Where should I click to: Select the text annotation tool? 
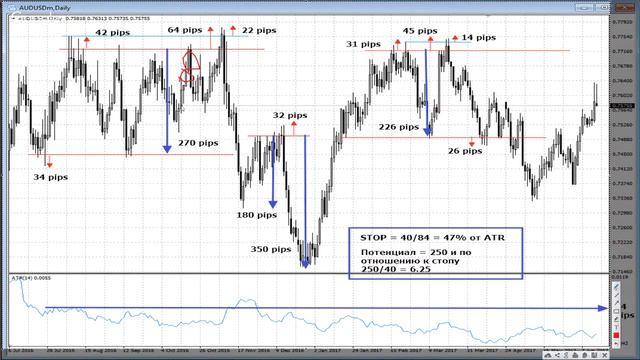coord(616,327)
